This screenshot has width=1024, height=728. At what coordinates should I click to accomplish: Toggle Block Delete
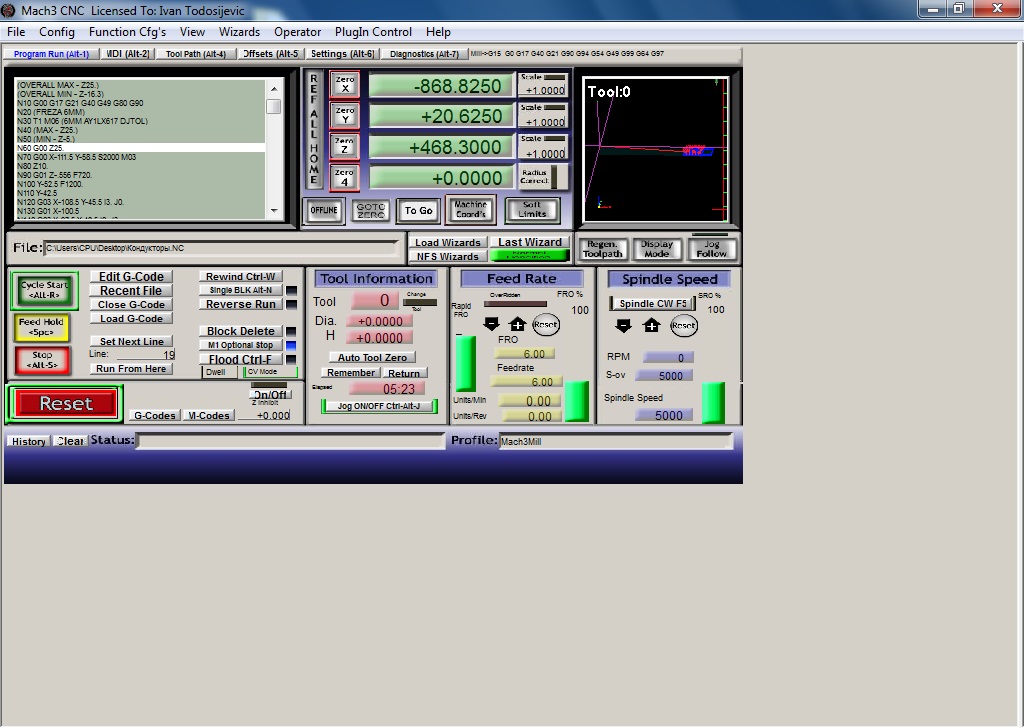point(240,331)
